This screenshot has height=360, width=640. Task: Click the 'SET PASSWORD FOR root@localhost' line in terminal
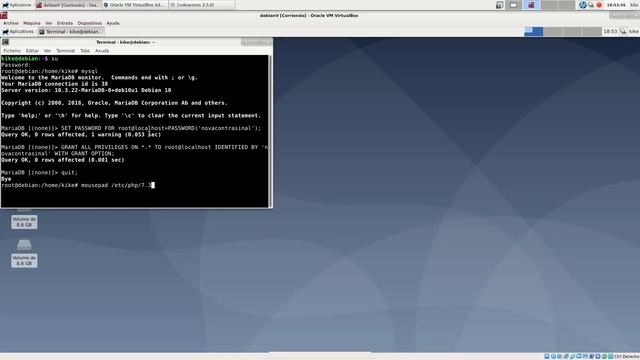[131, 128]
